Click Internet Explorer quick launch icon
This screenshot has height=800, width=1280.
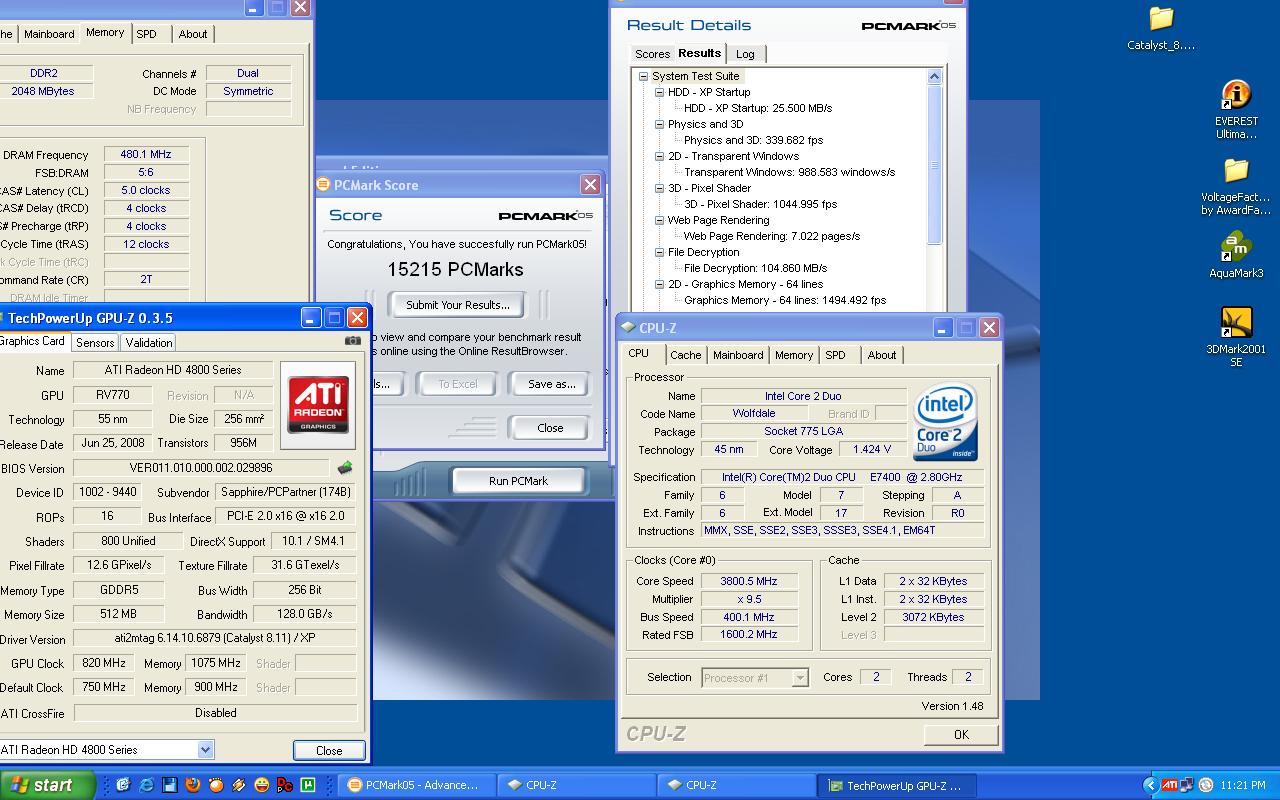click(x=147, y=785)
